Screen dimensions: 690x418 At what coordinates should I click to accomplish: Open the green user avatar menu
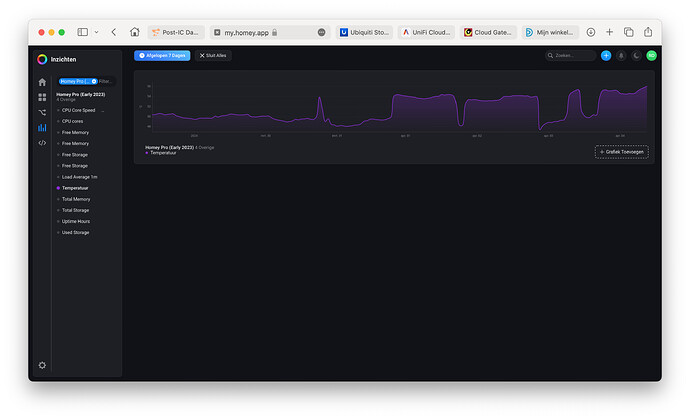652,55
